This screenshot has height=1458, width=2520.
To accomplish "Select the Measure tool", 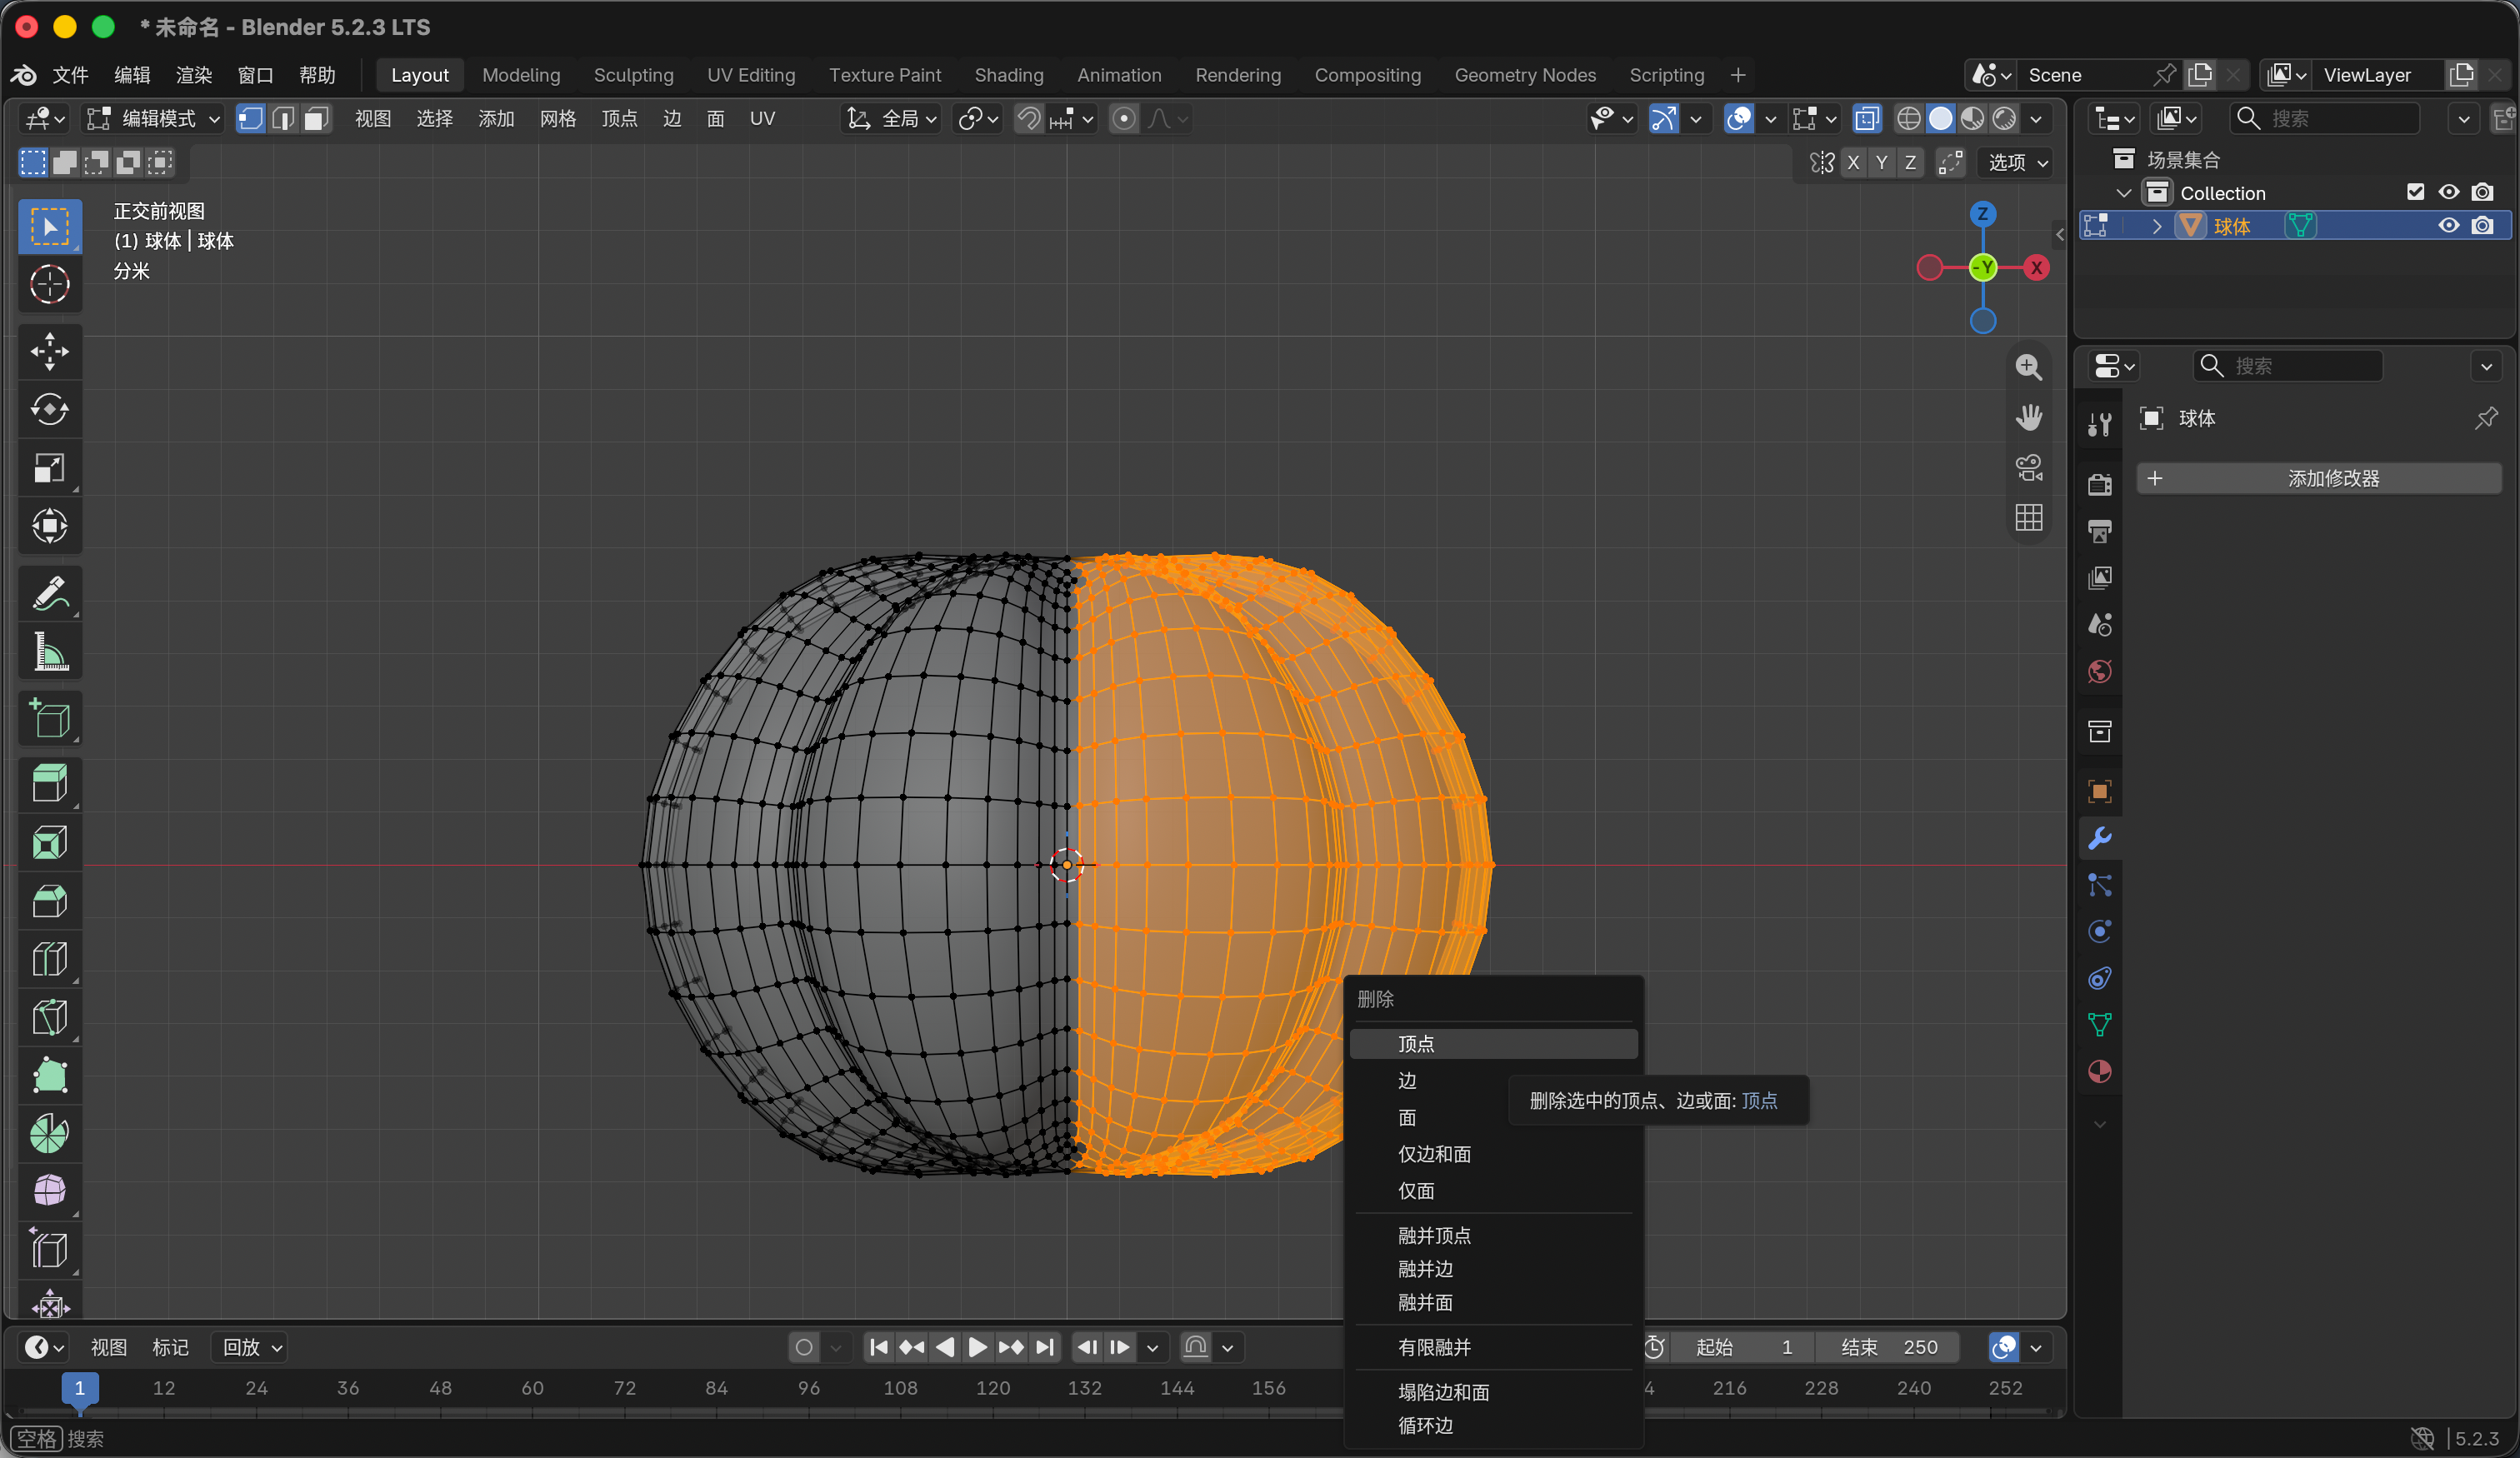I will 49,651.
